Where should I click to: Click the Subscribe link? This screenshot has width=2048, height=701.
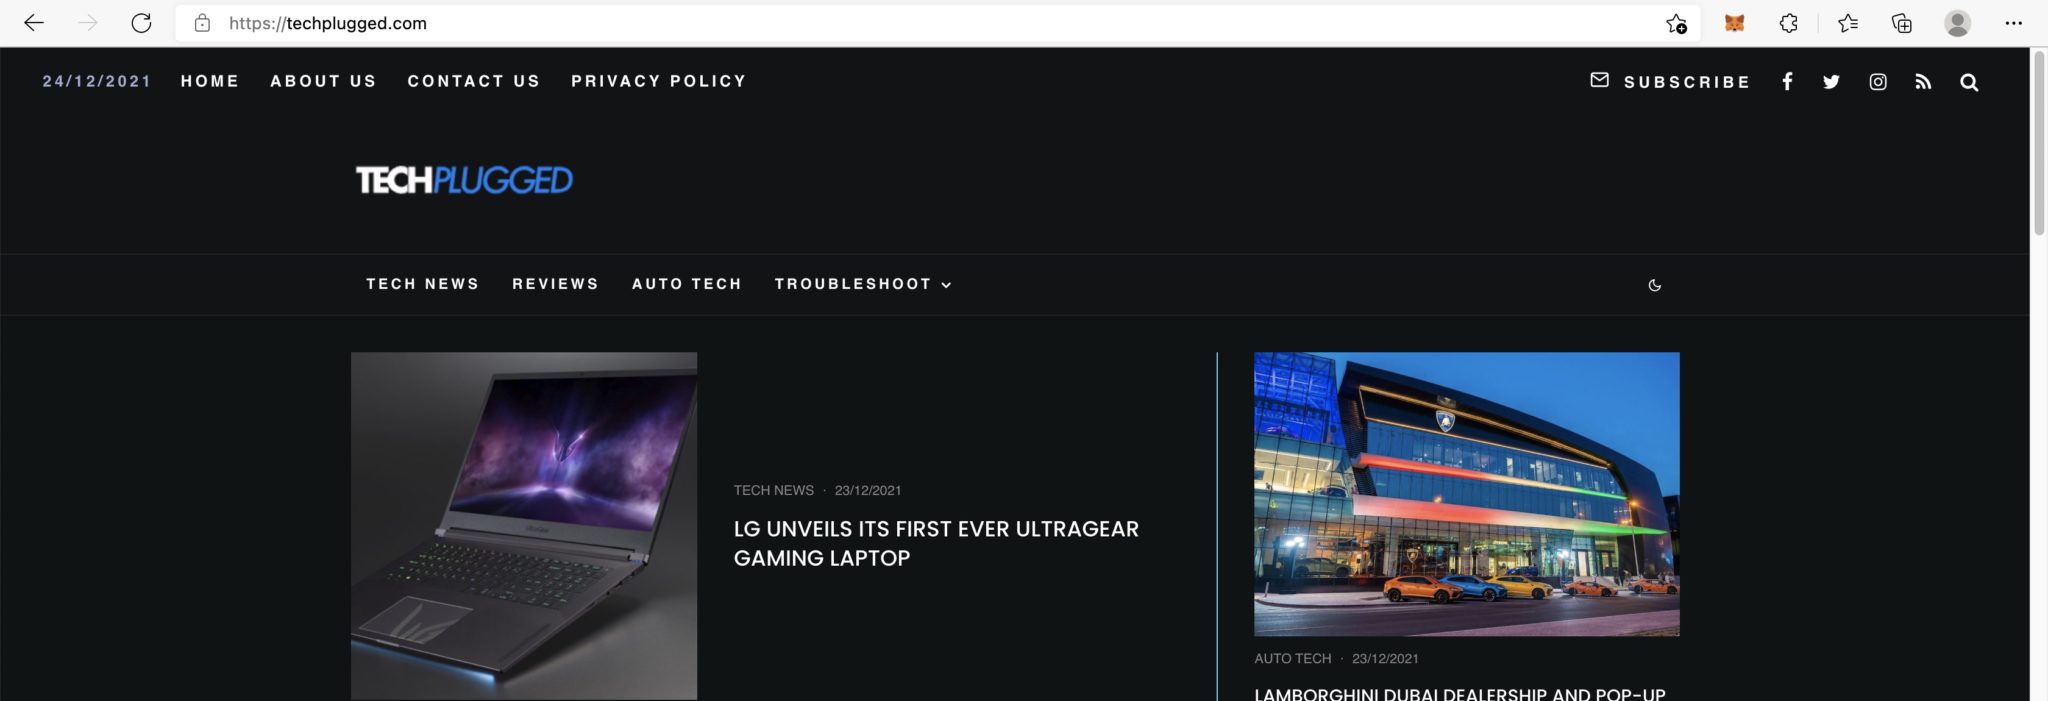coord(1686,82)
